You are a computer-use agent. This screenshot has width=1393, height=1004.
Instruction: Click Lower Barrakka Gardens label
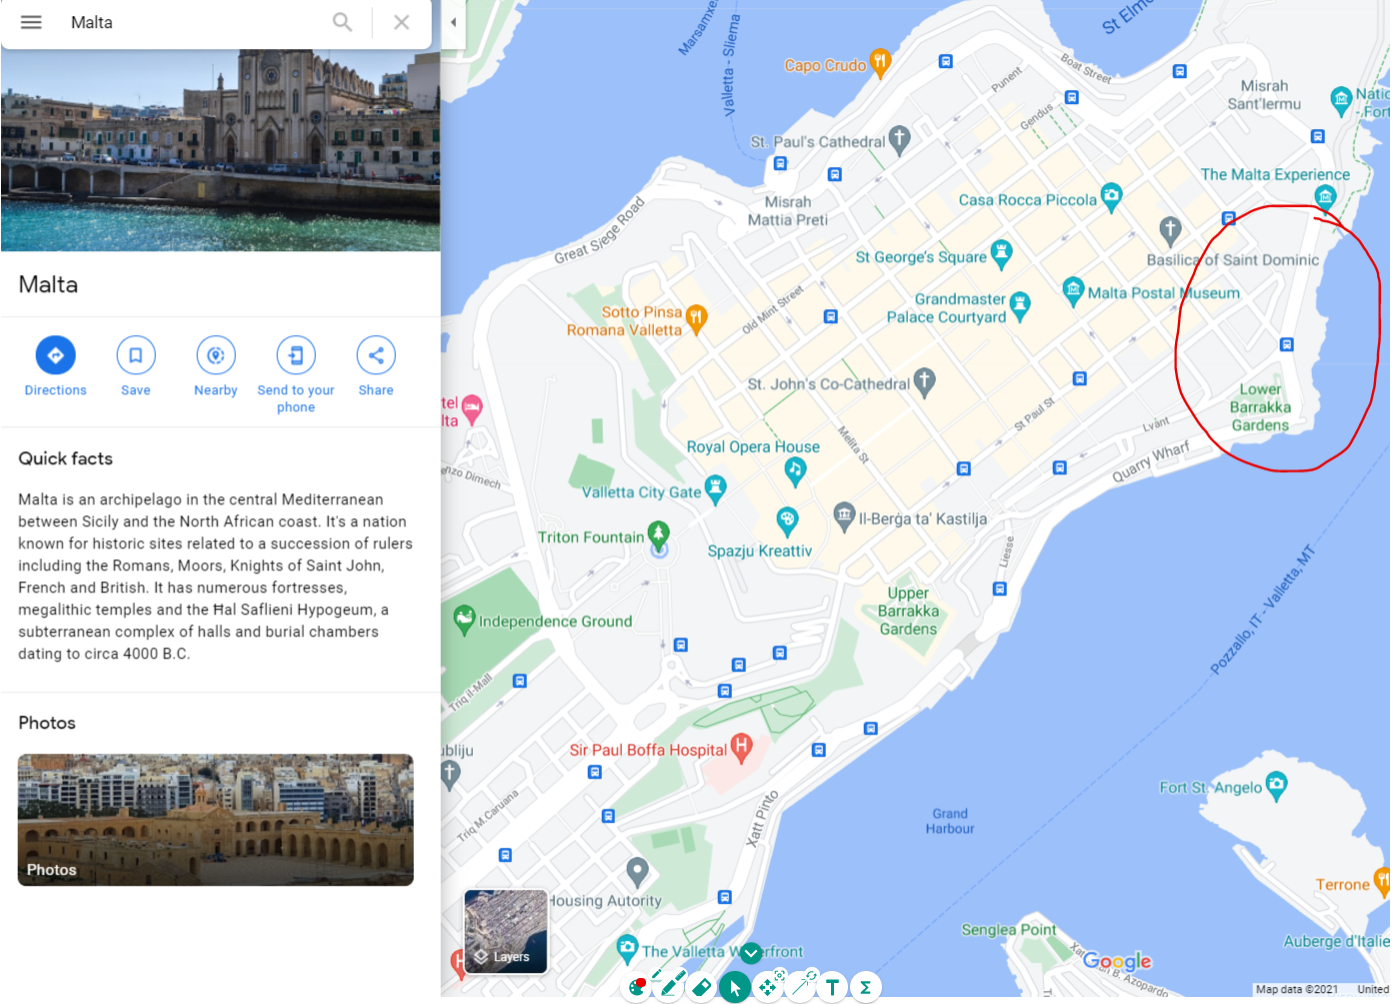coord(1260,407)
